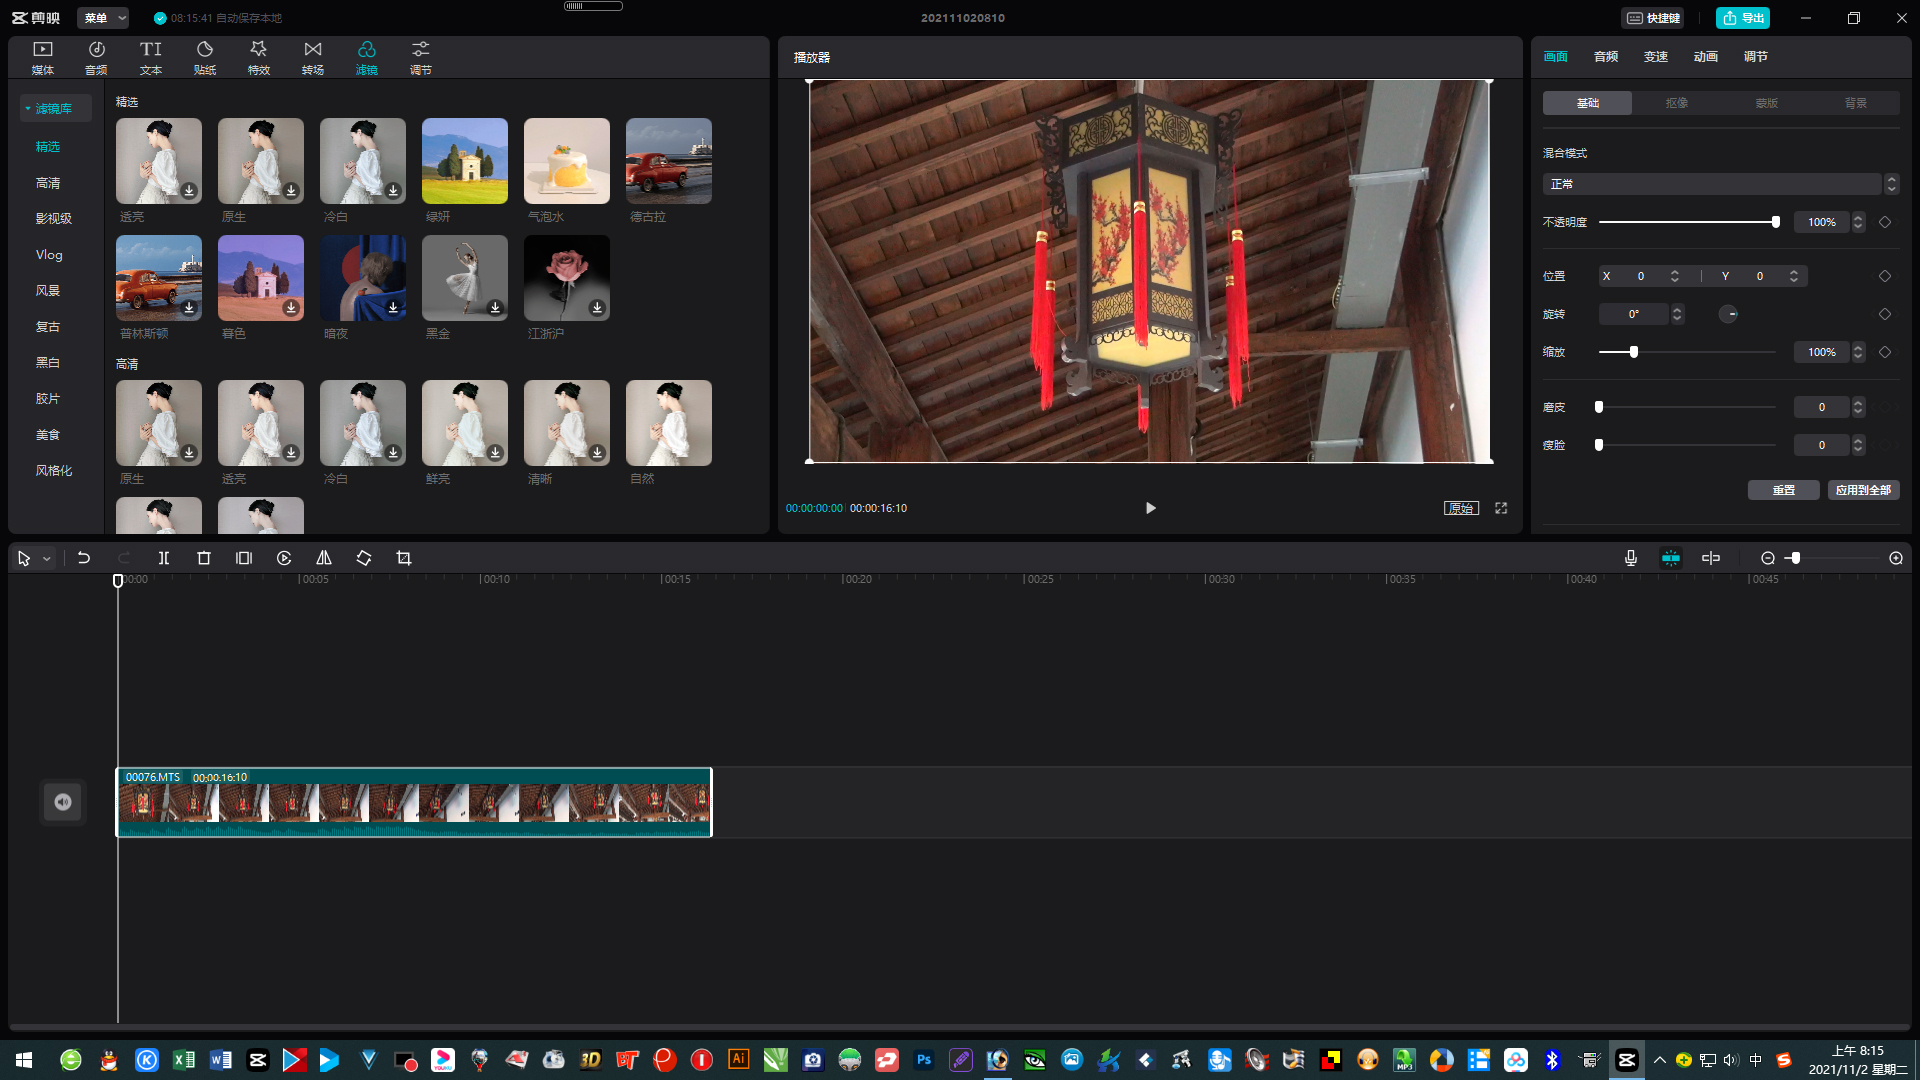
Task: Click the position Y value stepper
Action: (1794, 276)
